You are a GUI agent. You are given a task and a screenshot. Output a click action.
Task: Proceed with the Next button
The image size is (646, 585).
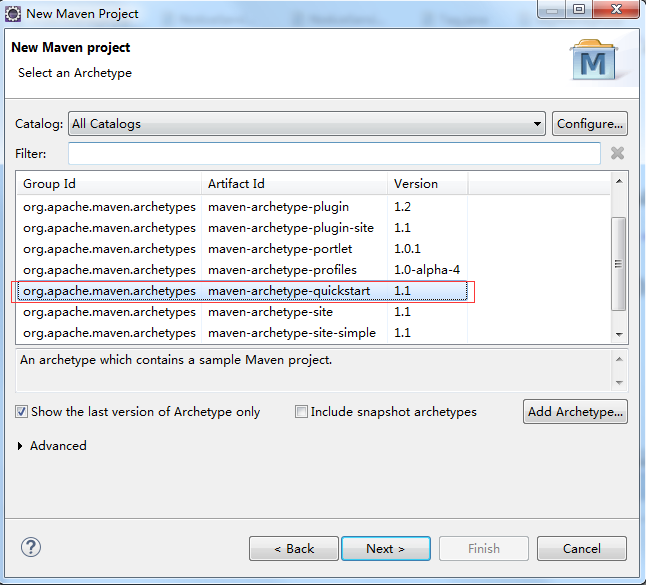386,549
